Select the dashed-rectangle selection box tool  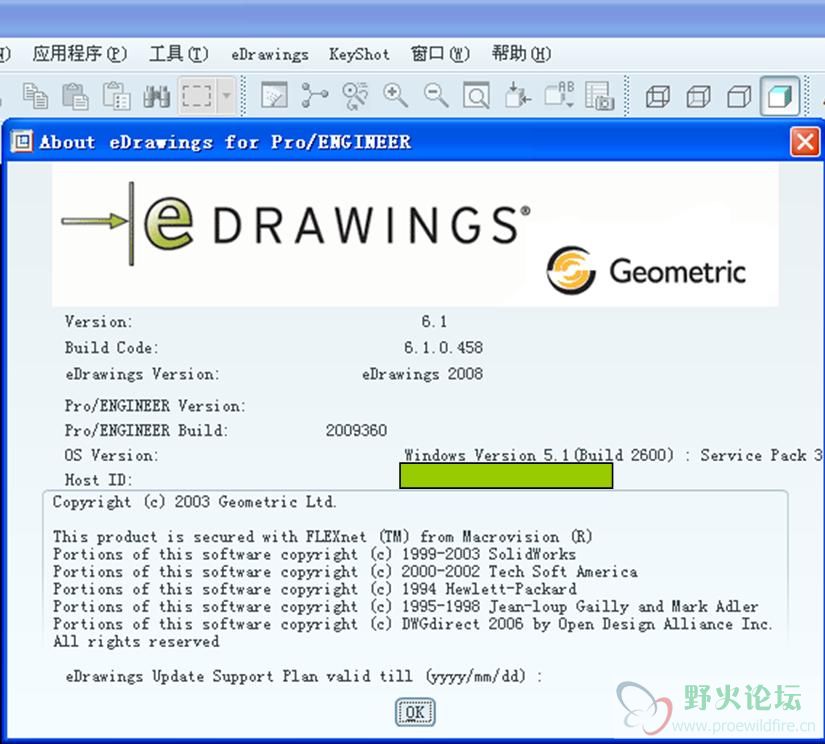pyautogui.click(x=197, y=96)
